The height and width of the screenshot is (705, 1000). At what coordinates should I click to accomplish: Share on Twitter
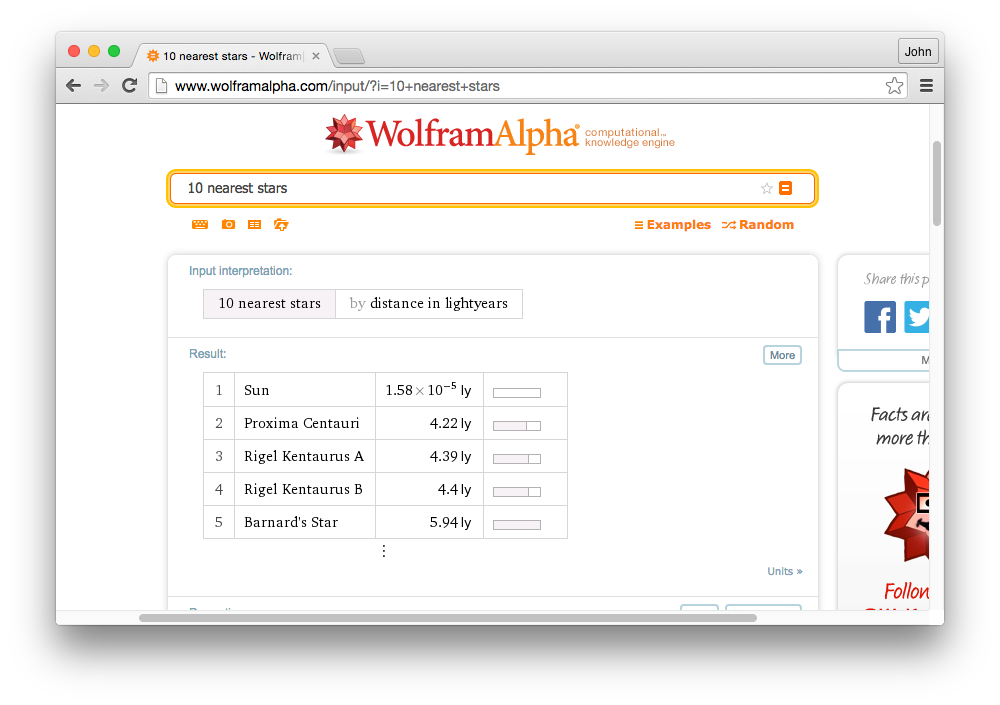(x=916, y=317)
